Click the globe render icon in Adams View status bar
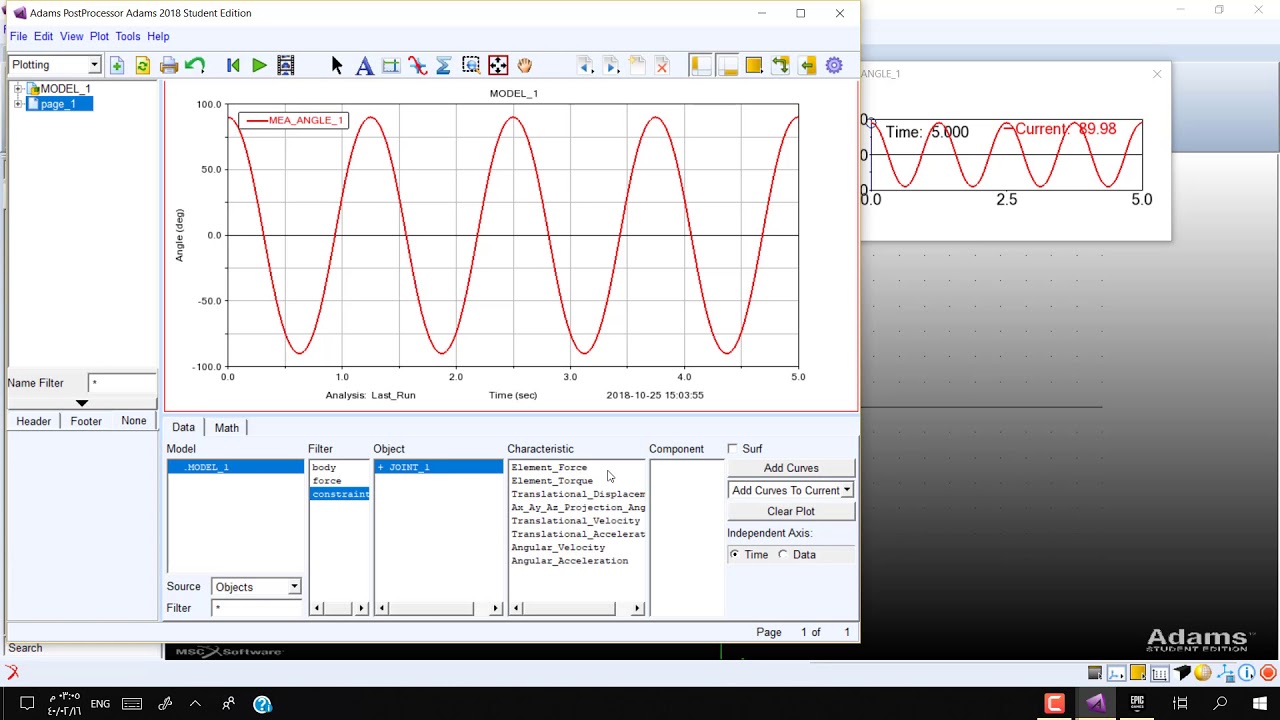Viewport: 1280px width, 720px height. click(1203, 673)
